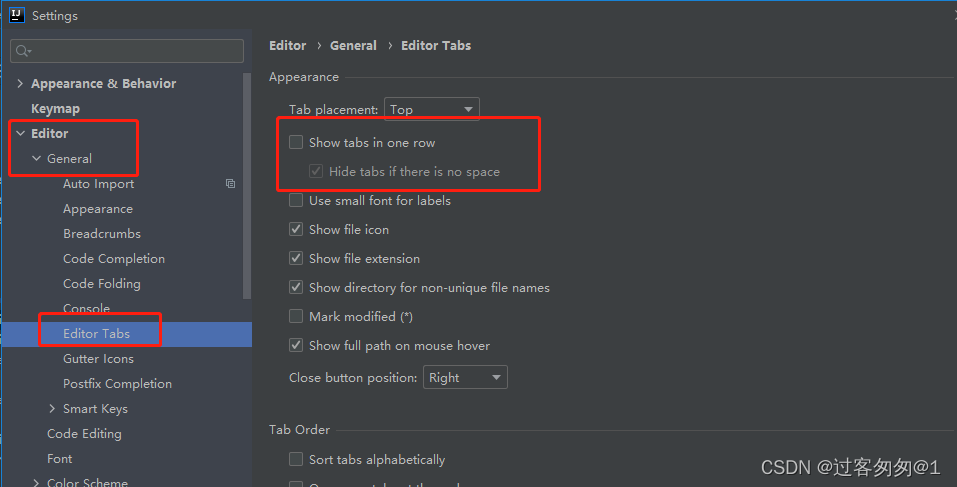This screenshot has width=957, height=487.
Task: Open Font settings page
Action: point(59,459)
